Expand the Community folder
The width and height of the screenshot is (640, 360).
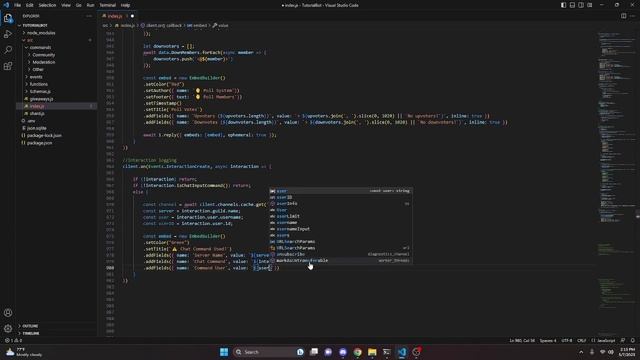point(43,55)
